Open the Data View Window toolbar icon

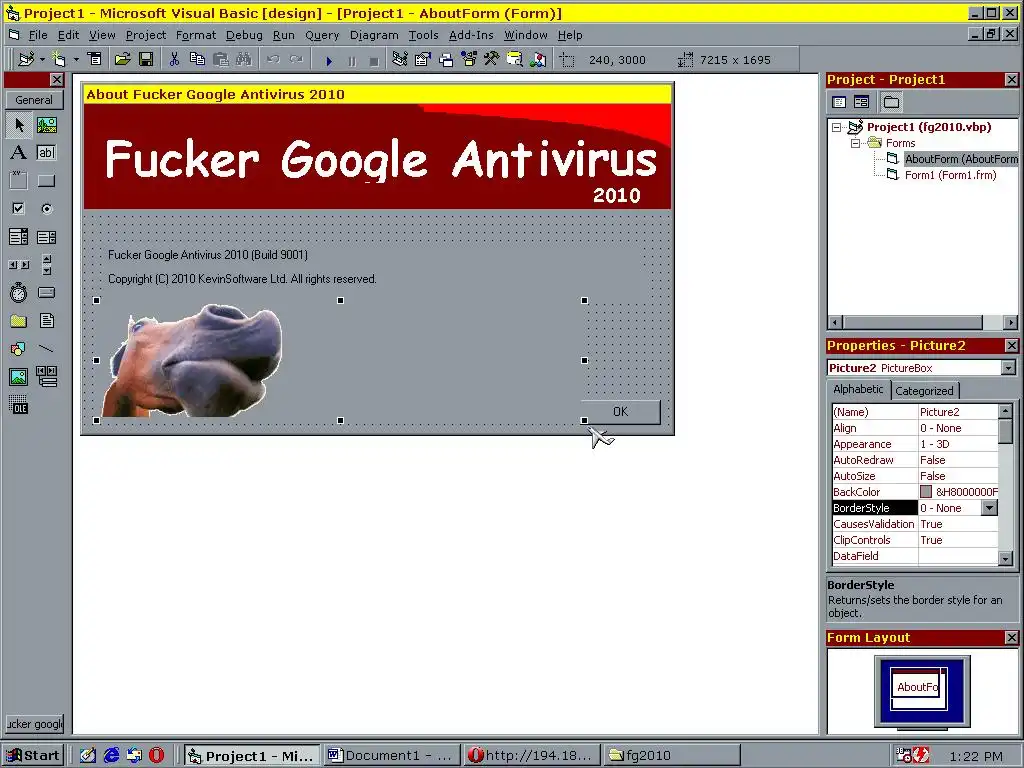pos(515,59)
